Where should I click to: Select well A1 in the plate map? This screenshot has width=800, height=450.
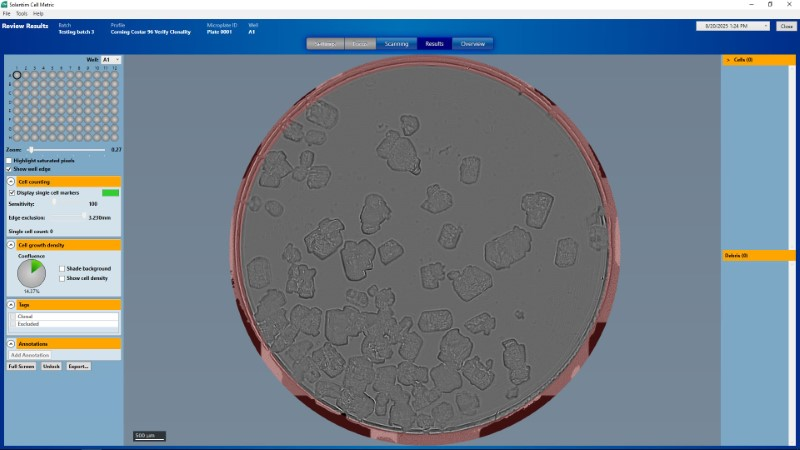[17, 76]
